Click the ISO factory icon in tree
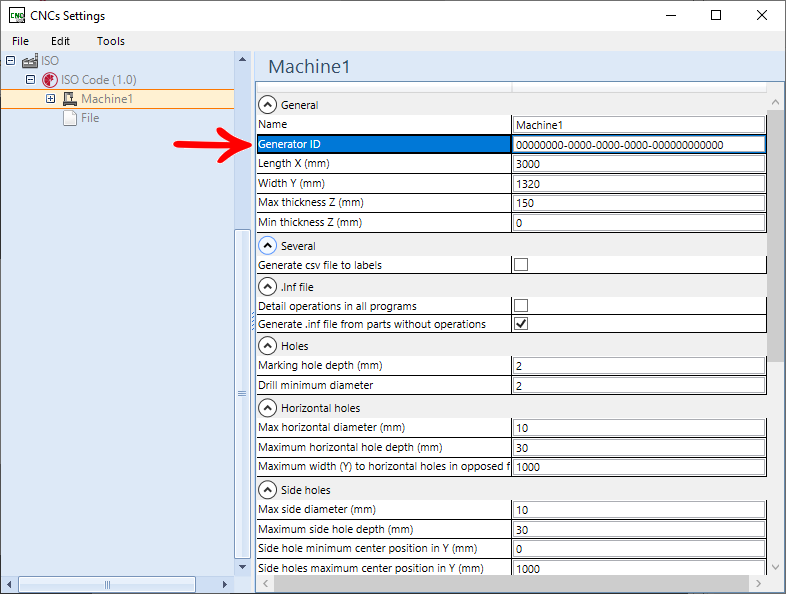The image size is (786, 603). point(29,61)
